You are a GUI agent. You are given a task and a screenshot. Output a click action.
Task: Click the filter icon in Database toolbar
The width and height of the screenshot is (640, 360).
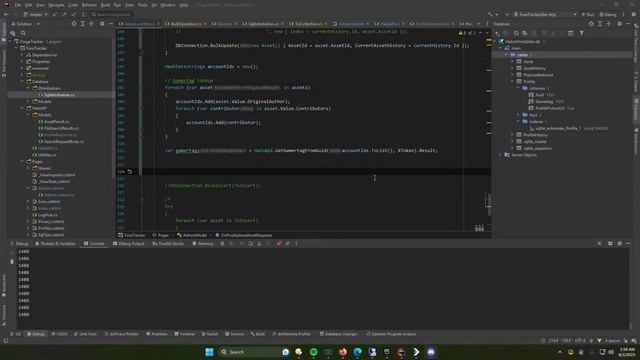[x=582, y=33]
